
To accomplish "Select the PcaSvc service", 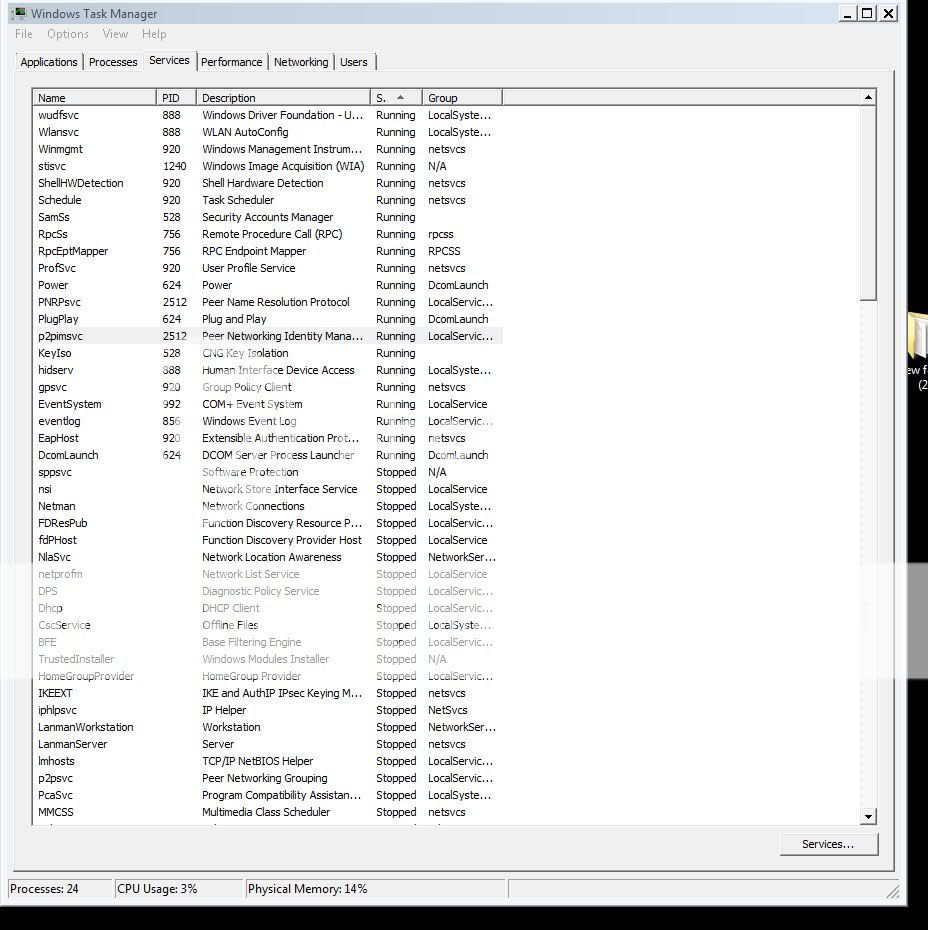I will (268, 795).
